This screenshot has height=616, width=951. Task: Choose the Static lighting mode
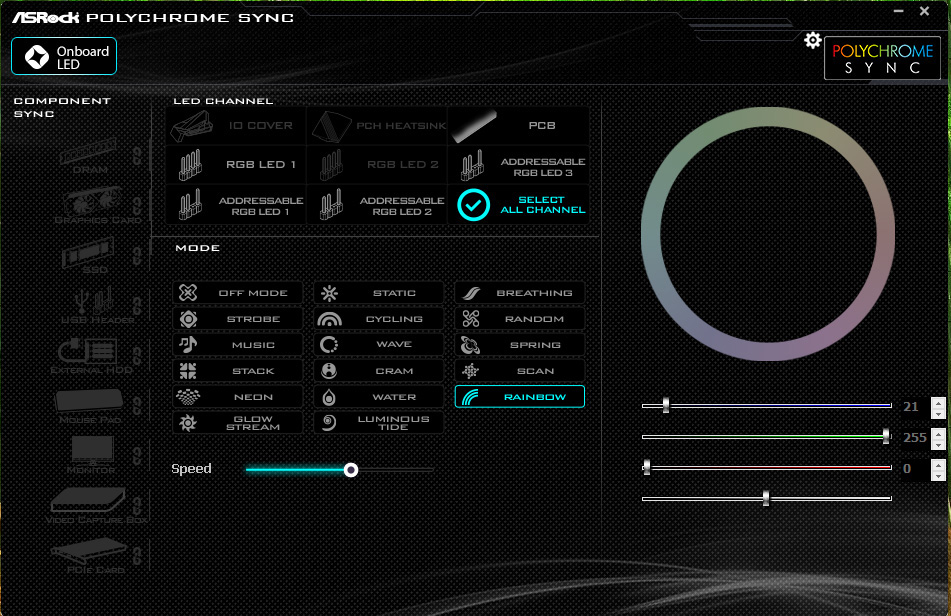(x=378, y=293)
